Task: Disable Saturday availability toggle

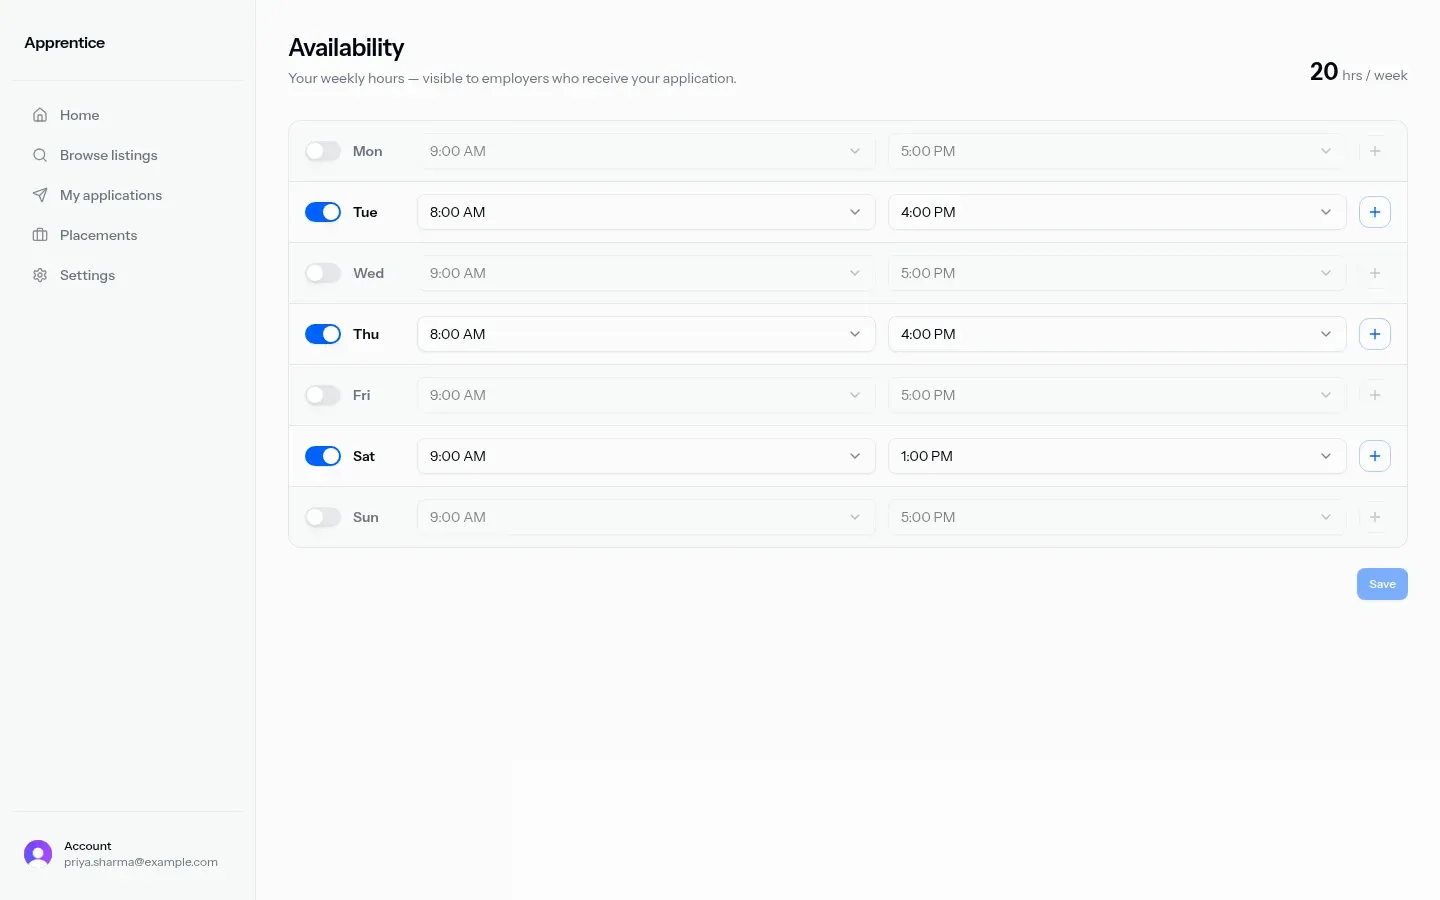Action: (323, 456)
